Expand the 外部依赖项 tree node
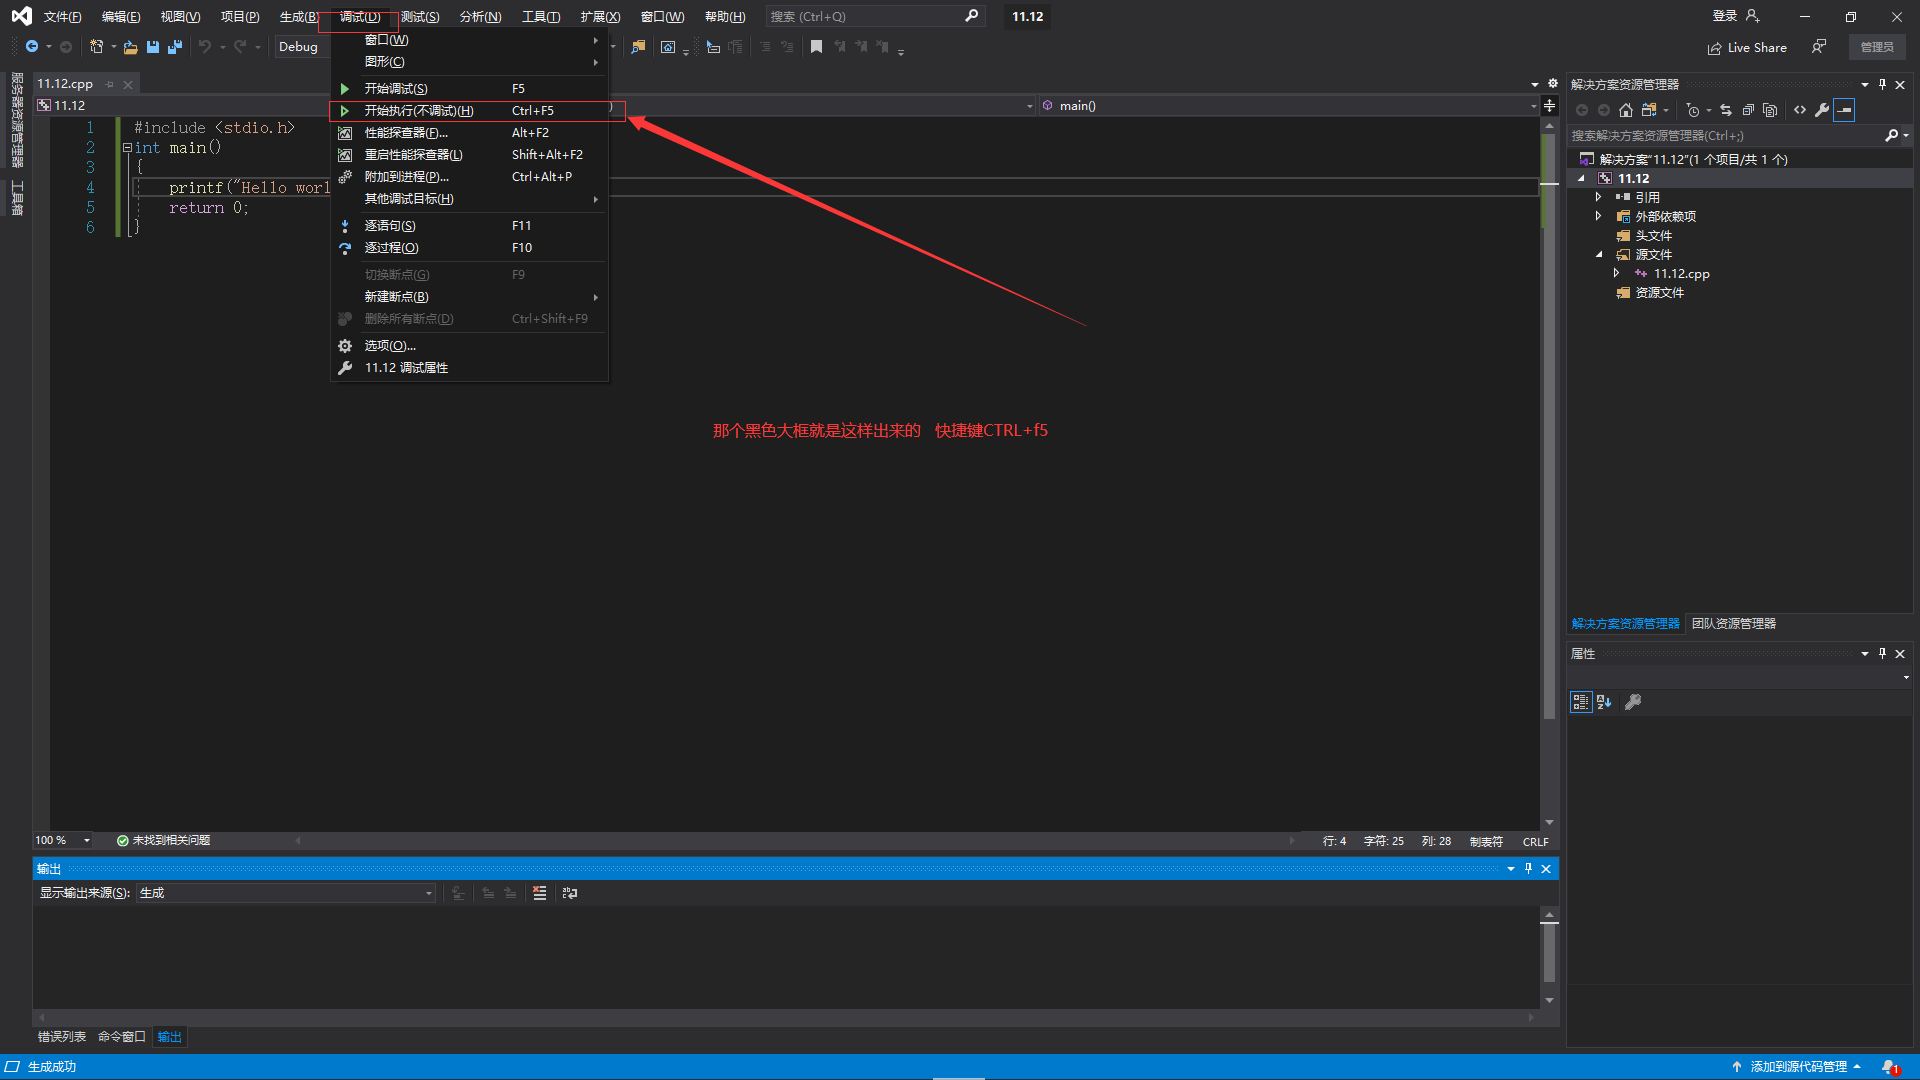Screen dimensions: 1920x1080 coord(1598,216)
